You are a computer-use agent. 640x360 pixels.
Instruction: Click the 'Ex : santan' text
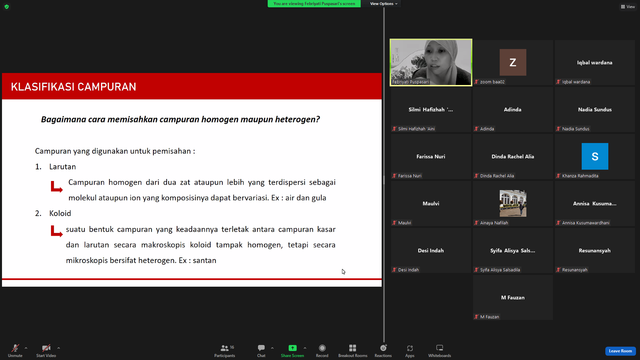point(198,260)
